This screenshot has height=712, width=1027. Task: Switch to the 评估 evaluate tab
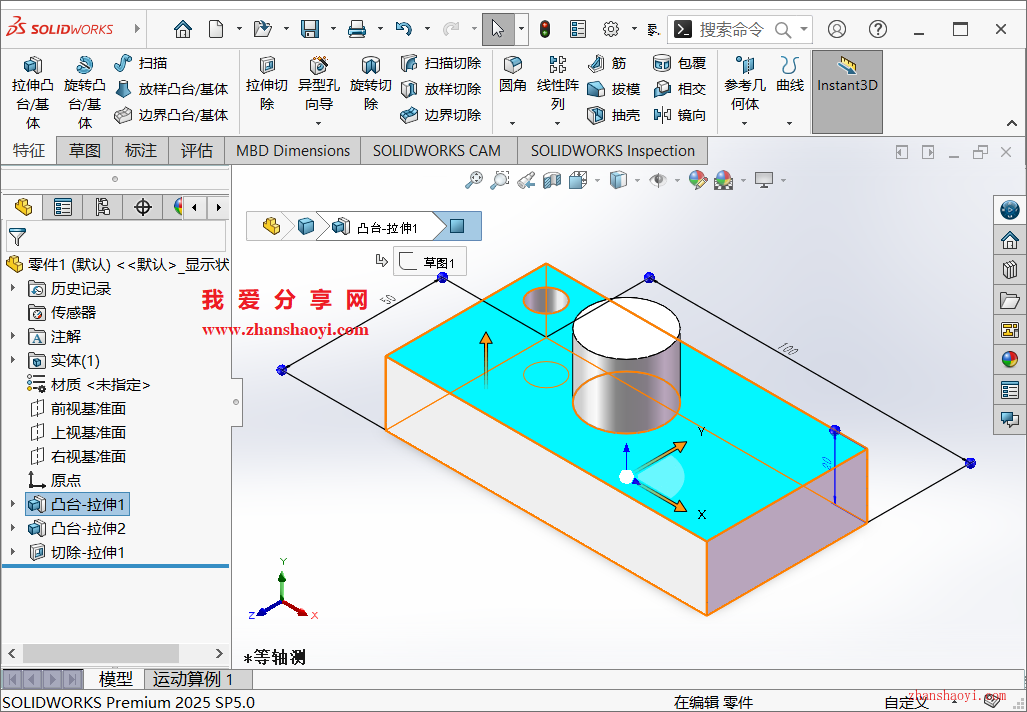[196, 151]
